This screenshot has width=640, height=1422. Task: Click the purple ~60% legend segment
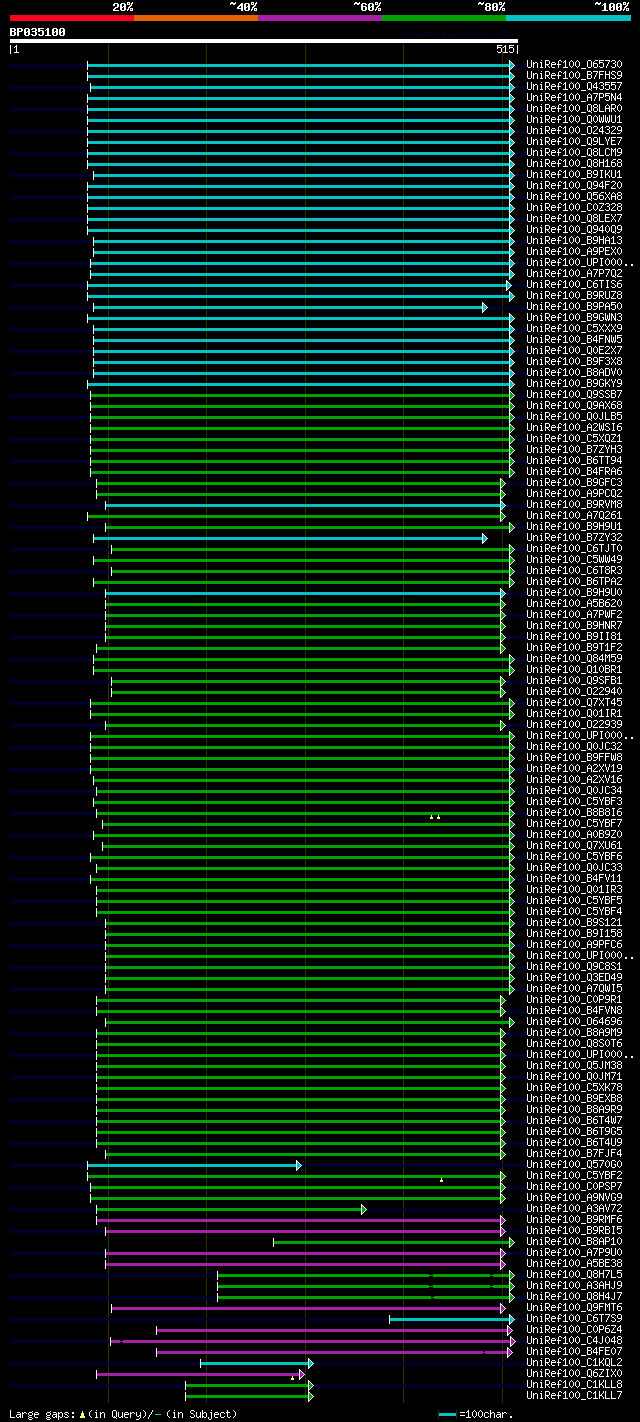(320, 18)
